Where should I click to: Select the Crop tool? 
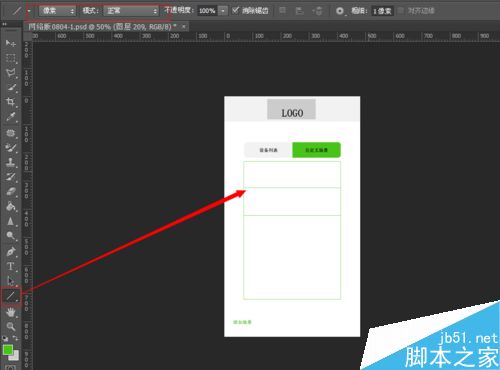11,102
